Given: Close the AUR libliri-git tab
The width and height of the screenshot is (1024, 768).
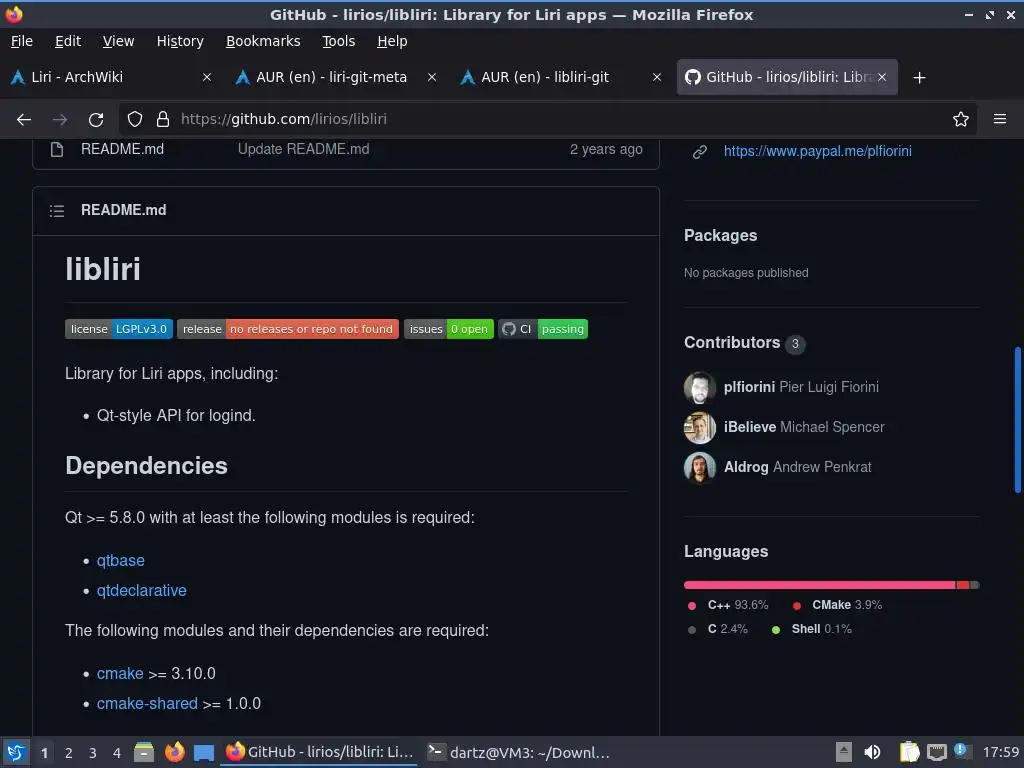Looking at the screenshot, I should [x=657, y=77].
